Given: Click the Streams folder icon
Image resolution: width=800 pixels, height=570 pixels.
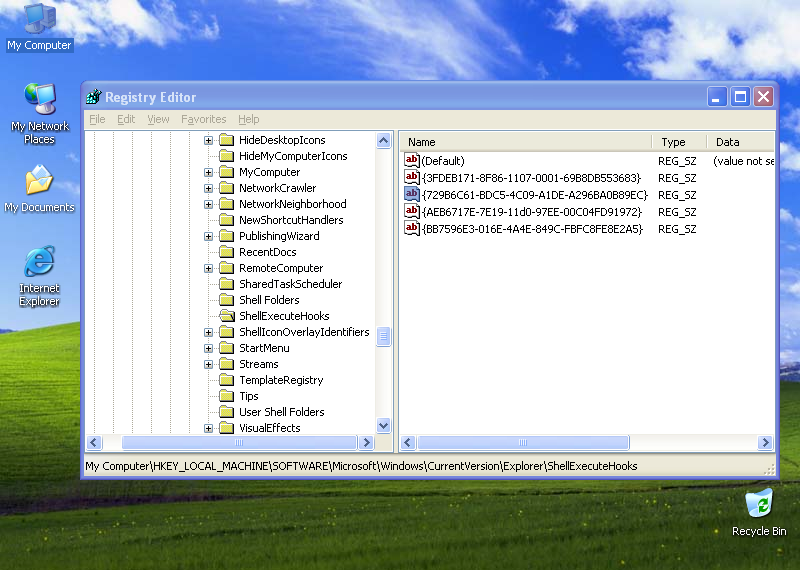Looking at the screenshot, I should coord(227,364).
